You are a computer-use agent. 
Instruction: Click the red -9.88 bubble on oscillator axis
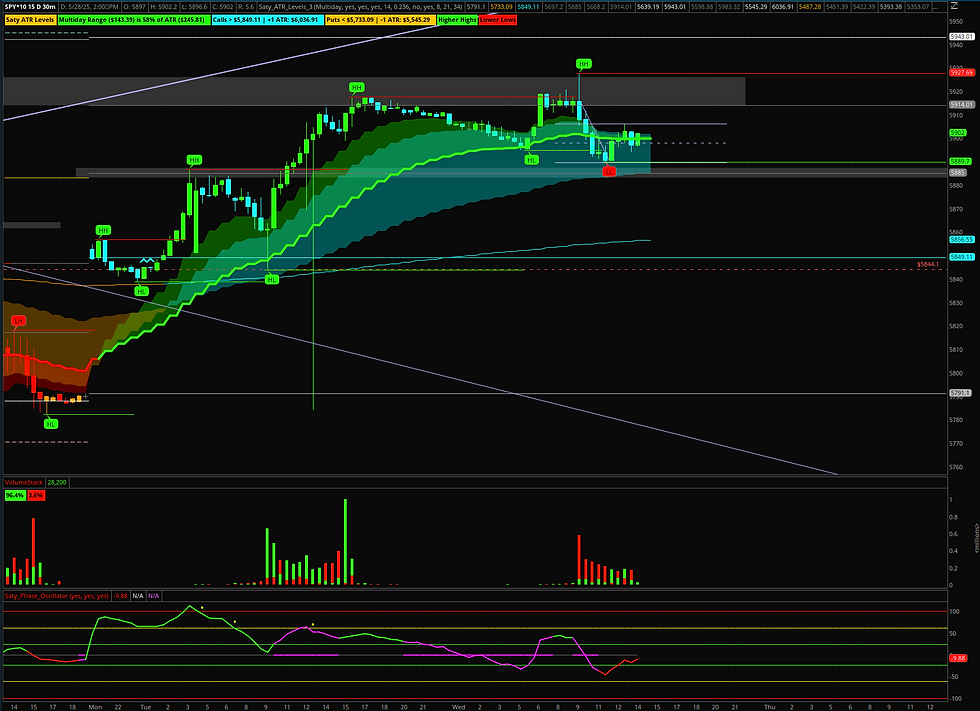958,658
